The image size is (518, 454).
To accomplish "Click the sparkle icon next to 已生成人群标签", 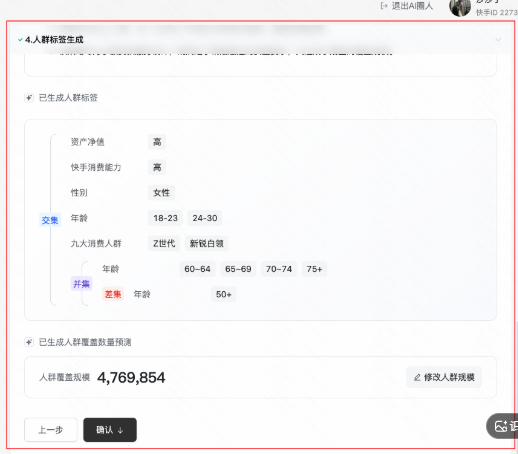I will 29,98.
